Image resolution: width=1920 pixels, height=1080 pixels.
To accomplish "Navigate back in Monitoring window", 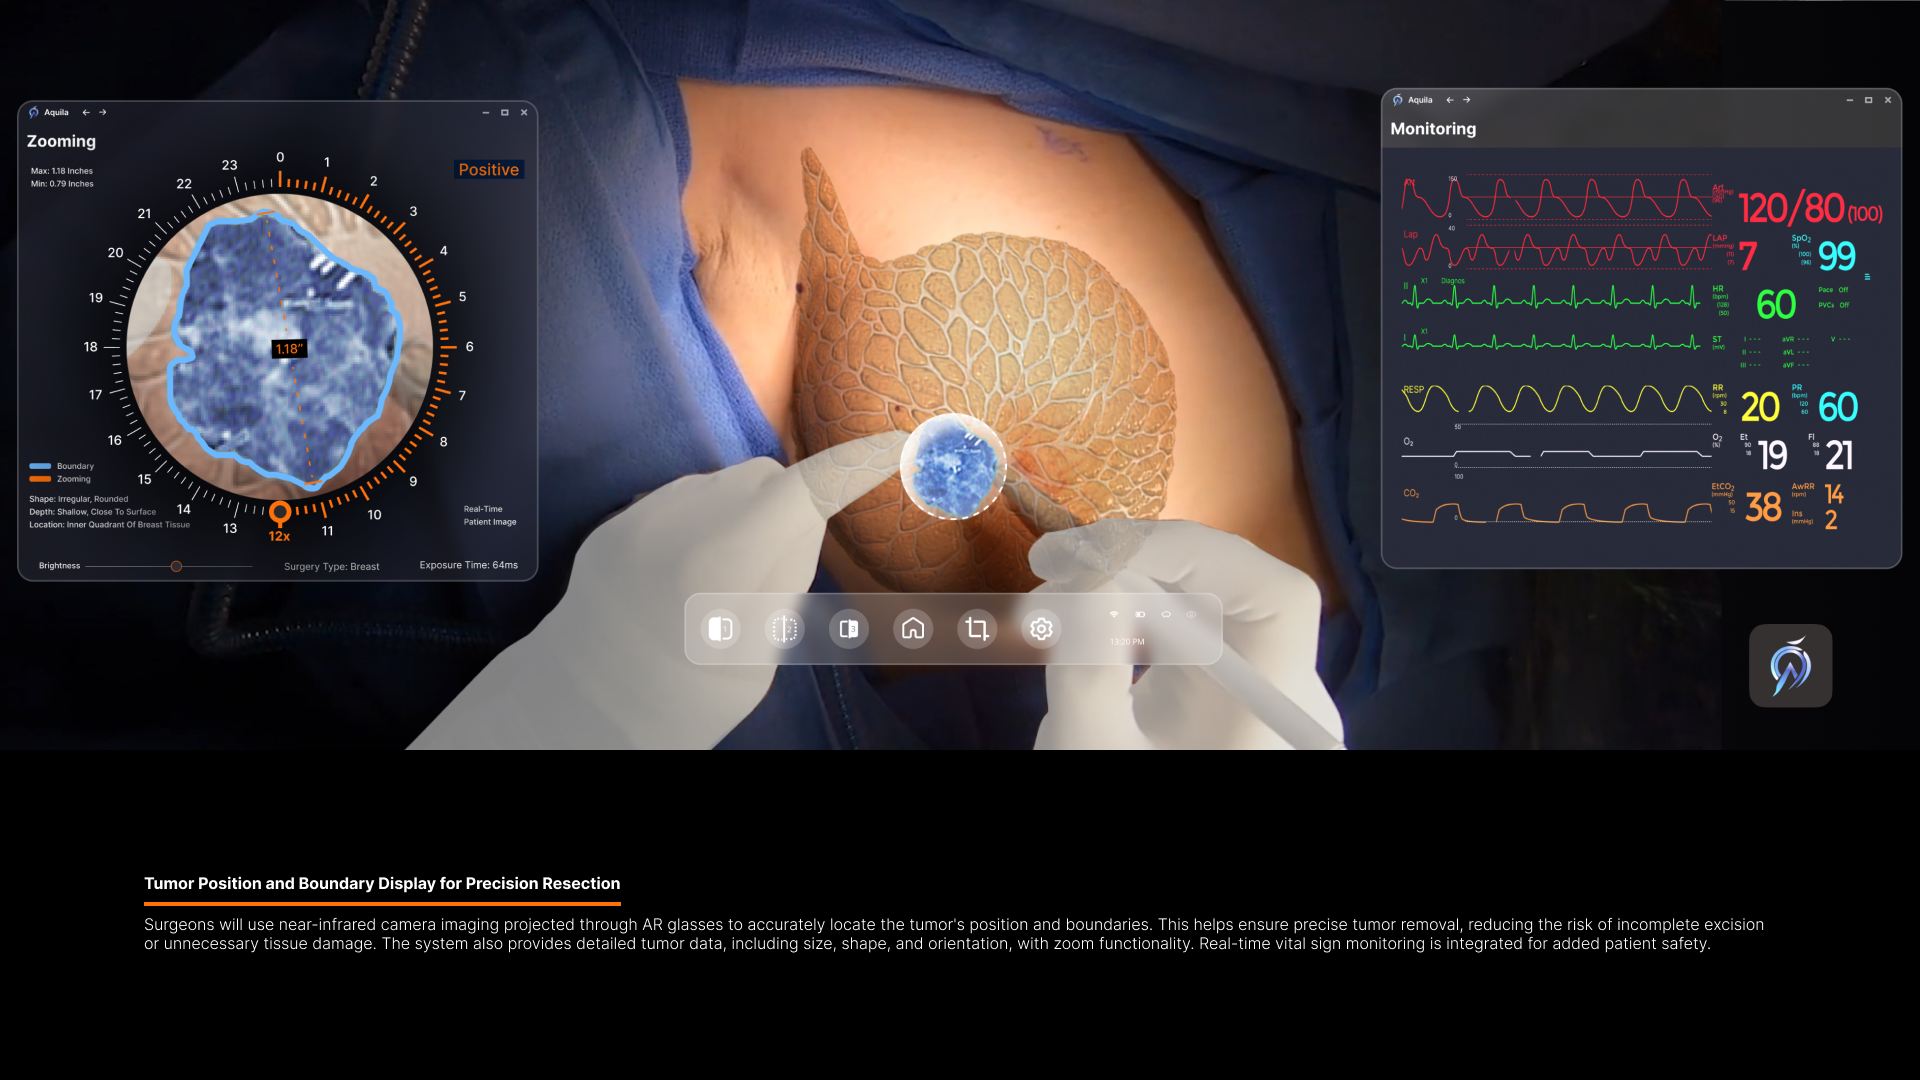I will click(x=1450, y=100).
